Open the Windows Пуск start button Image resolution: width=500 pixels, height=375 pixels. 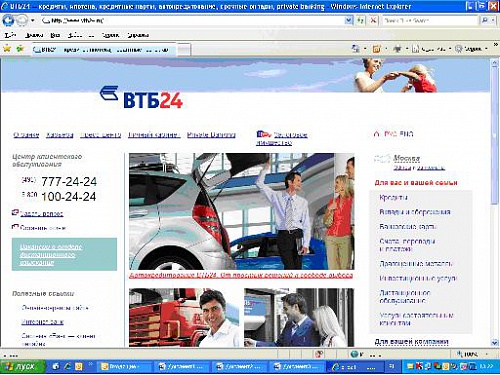[22, 367]
